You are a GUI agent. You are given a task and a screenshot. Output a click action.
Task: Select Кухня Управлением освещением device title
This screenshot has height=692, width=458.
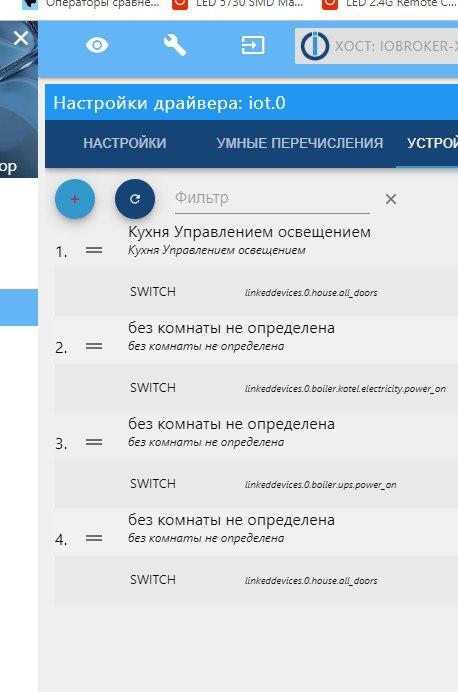tap(249, 232)
